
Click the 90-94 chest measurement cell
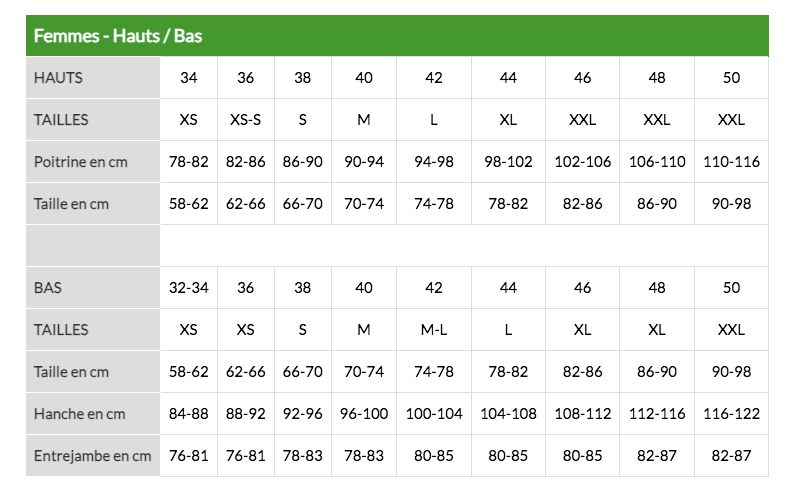(x=364, y=162)
